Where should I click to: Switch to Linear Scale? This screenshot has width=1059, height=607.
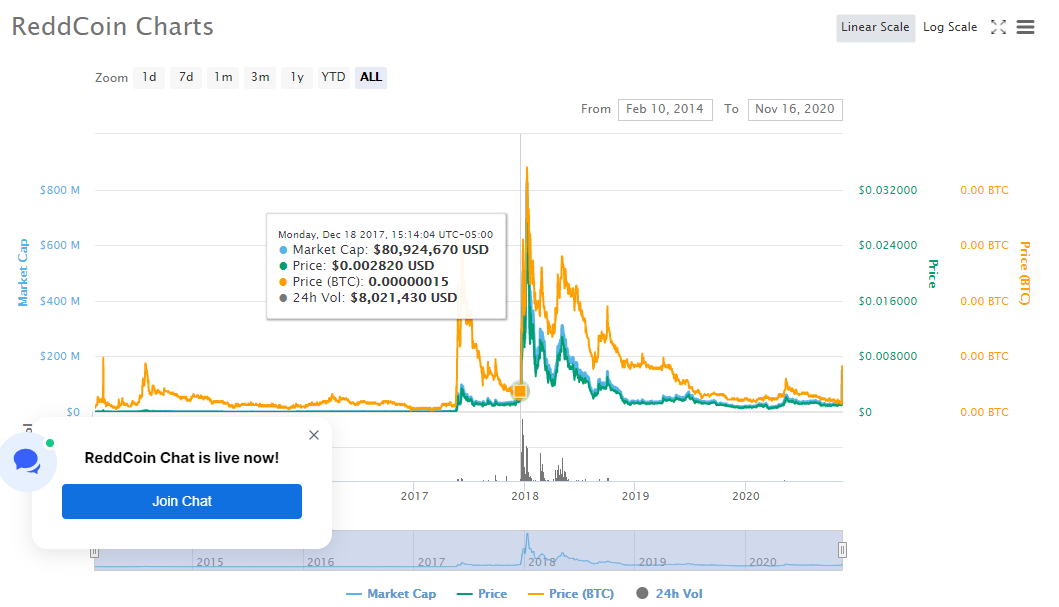point(875,28)
